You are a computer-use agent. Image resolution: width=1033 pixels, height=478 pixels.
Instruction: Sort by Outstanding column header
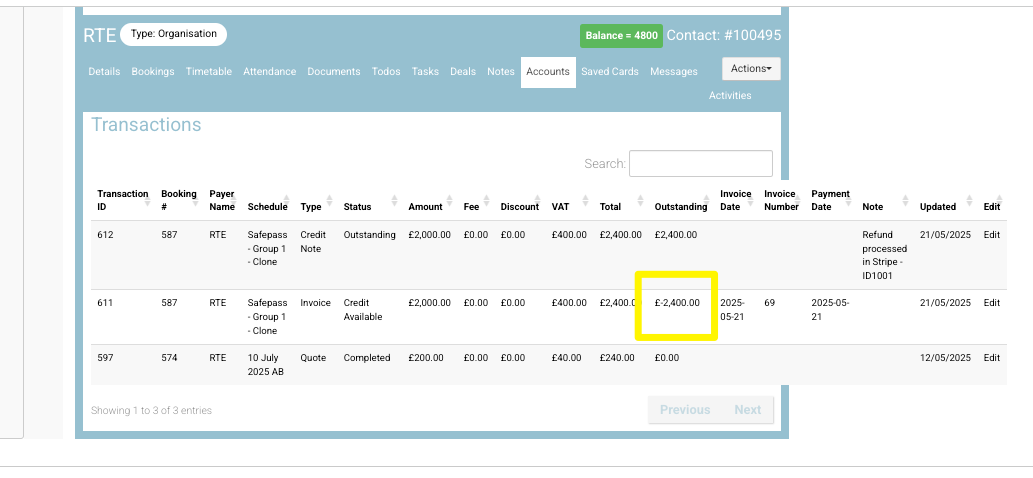pos(680,207)
